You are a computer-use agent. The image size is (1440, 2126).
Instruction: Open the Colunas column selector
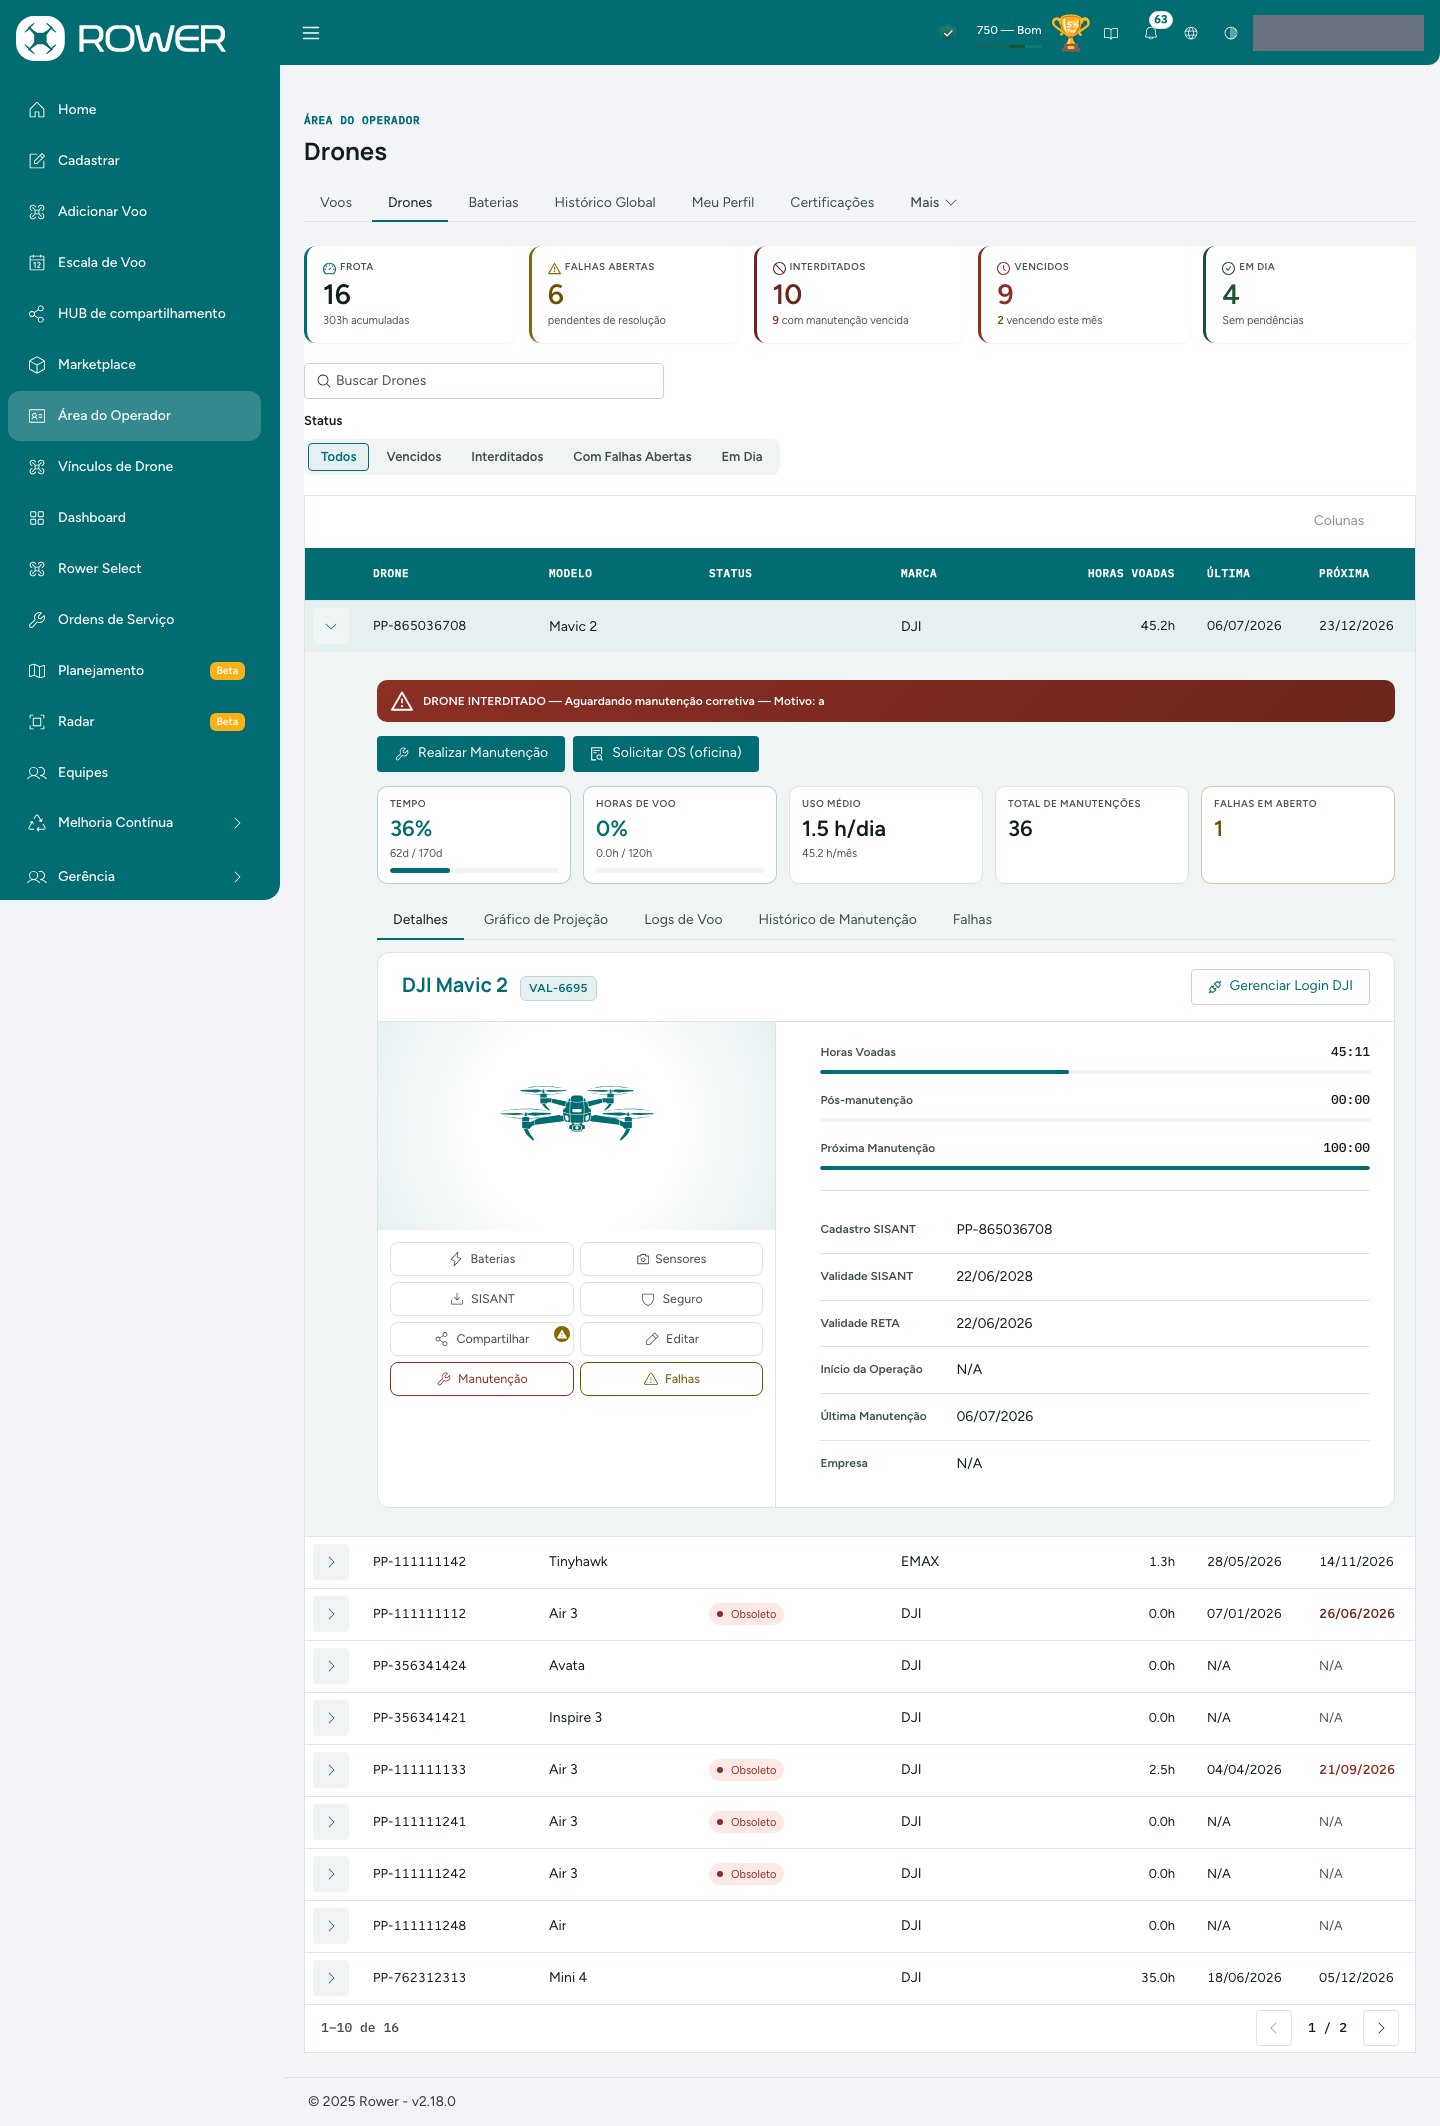coord(1338,521)
